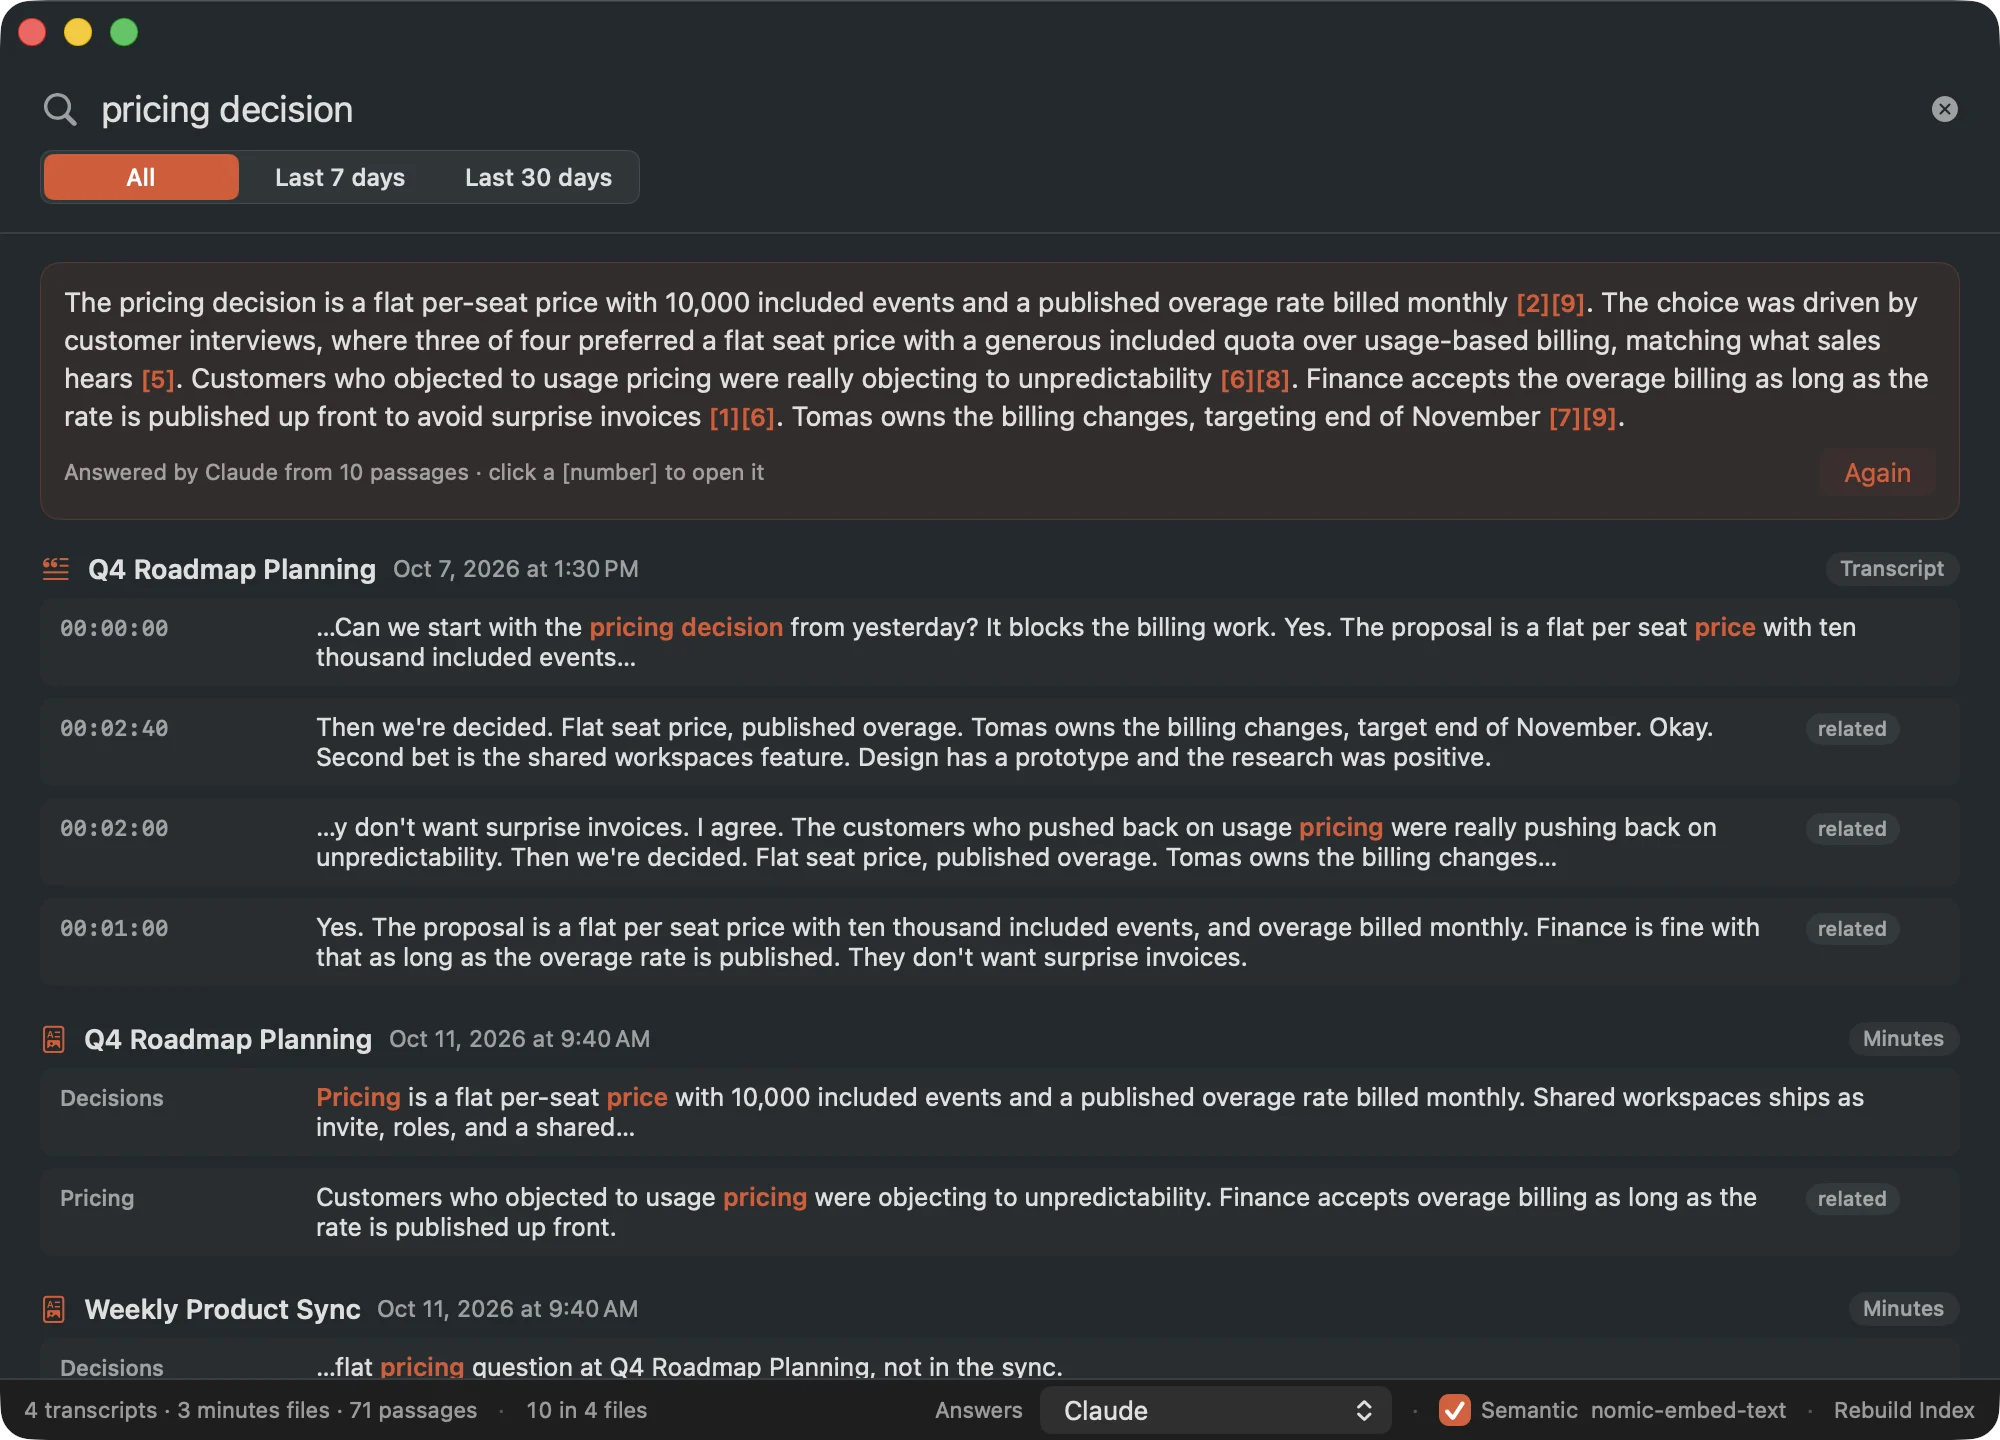The height and width of the screenshot is (1440, 2000).
Task: Open the transcript passage at 00:02:40
Action: tap(999, 742)
